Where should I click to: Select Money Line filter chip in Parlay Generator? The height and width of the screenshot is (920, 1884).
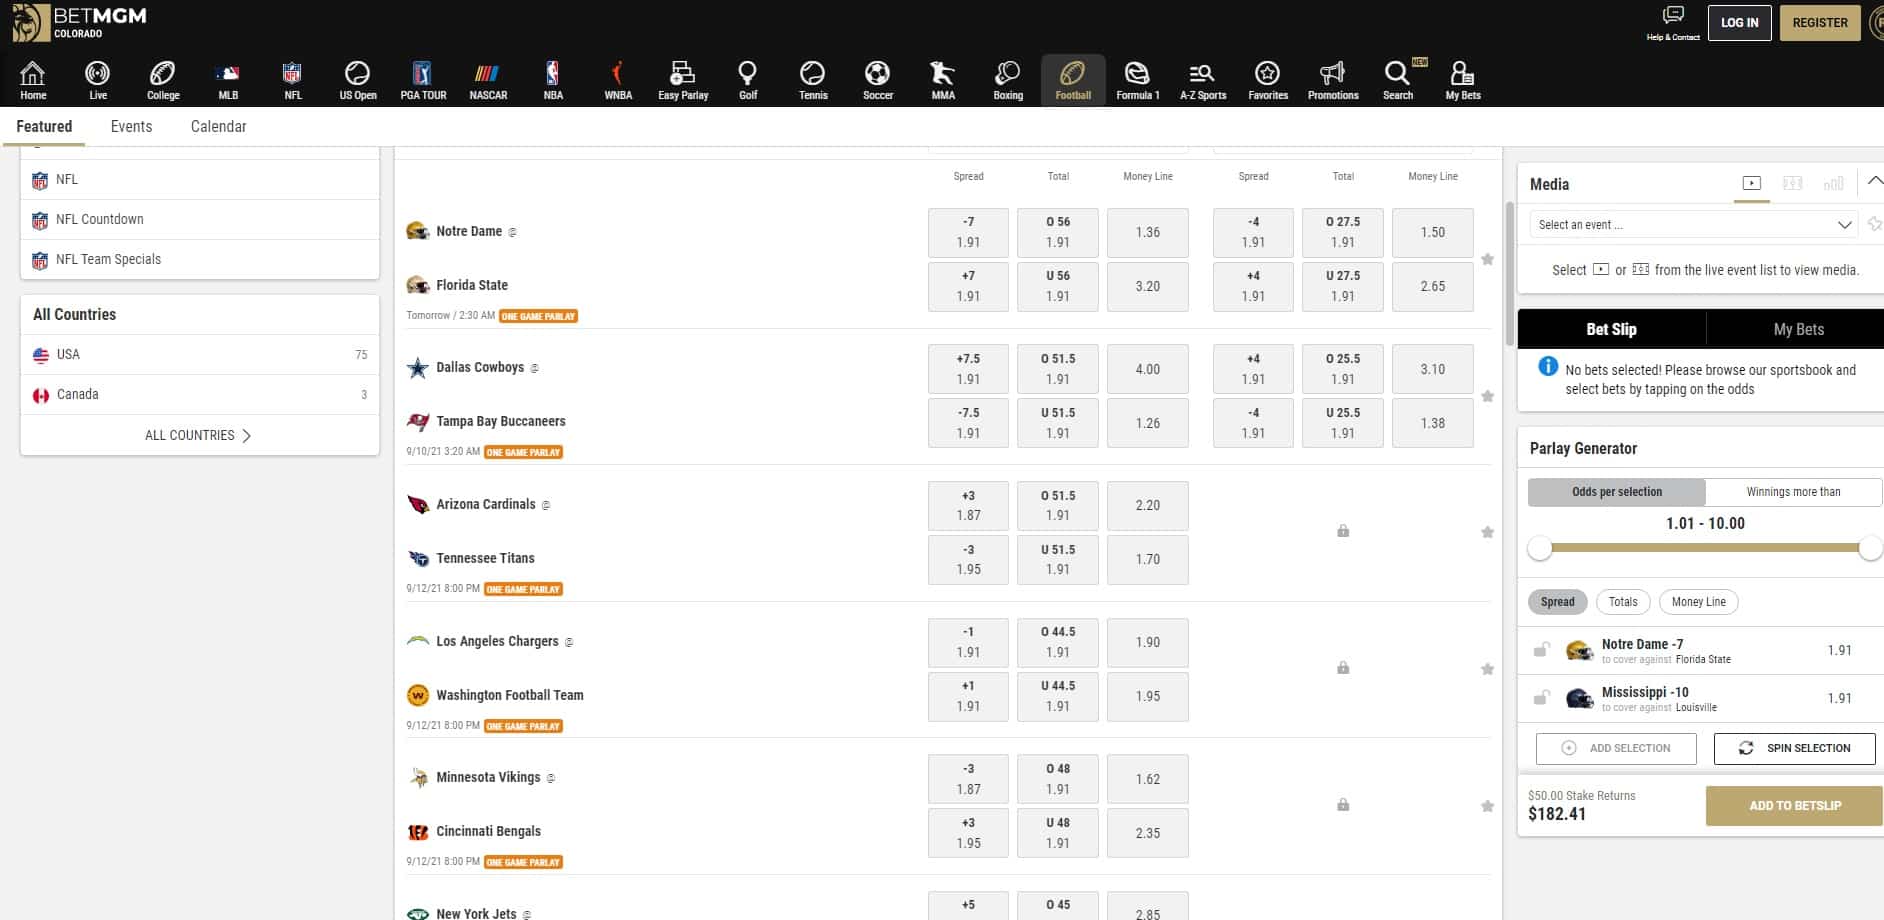[x=1698, y=602]
